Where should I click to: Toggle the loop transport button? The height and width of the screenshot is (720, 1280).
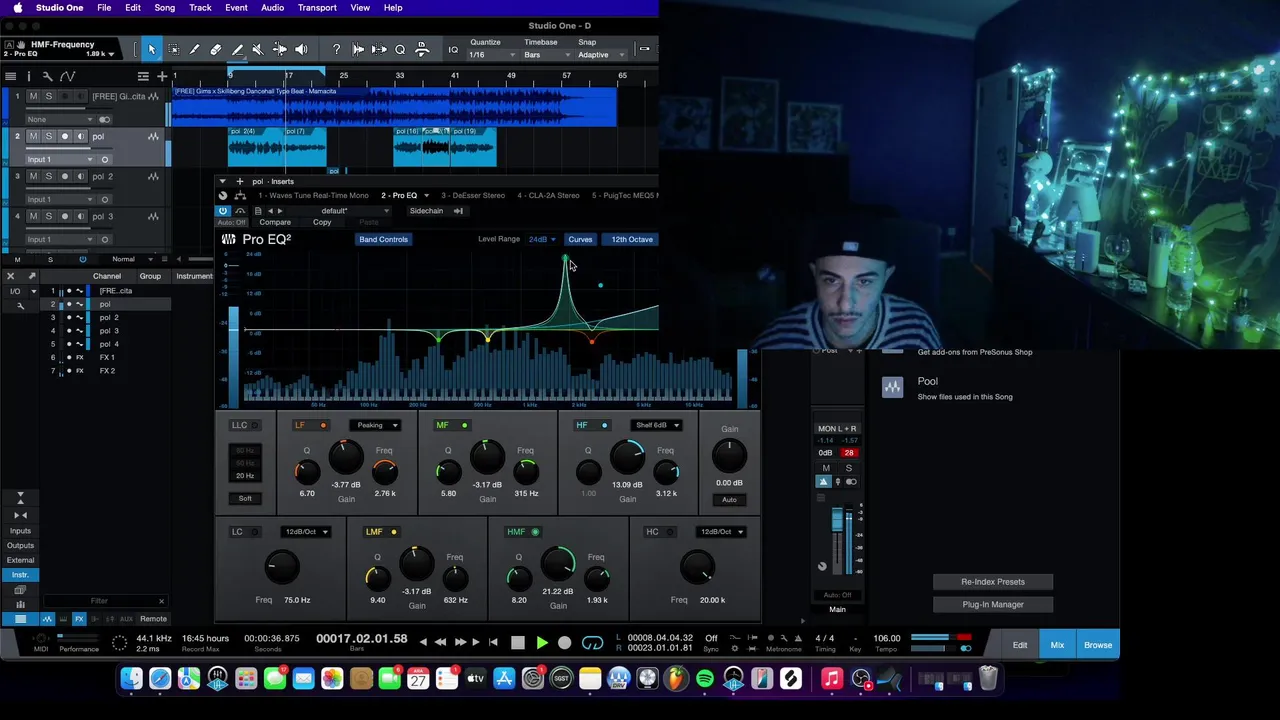click(592, 643)
